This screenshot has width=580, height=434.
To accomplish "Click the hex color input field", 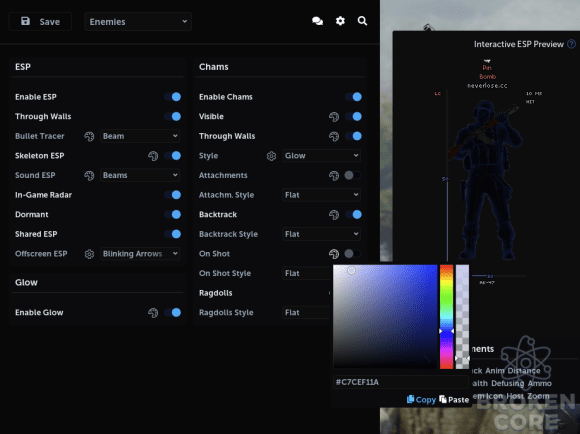I will (401, 382).
